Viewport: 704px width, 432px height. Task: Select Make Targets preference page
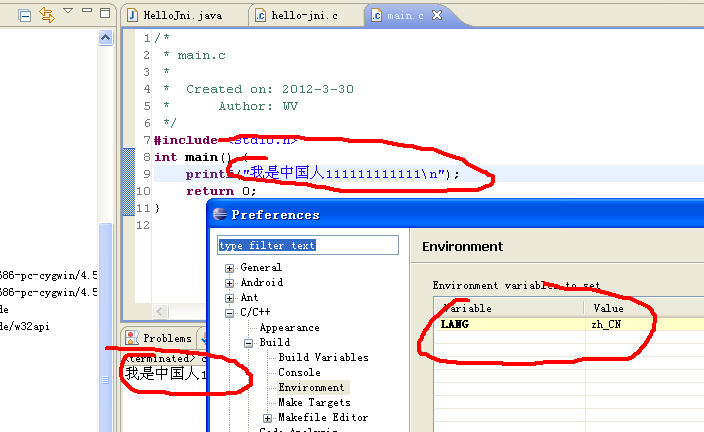314,402
